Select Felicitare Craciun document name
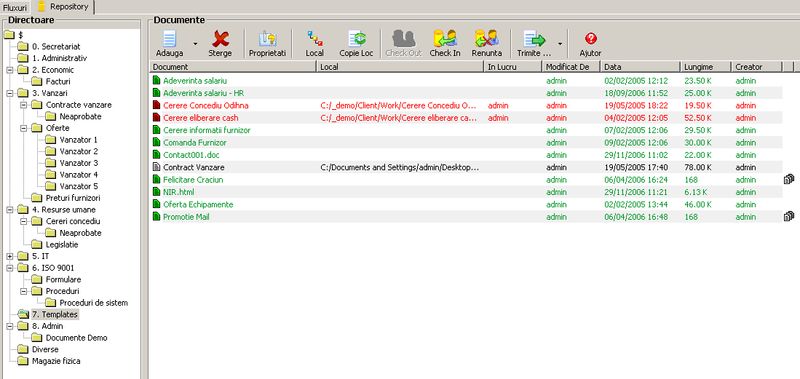Viewport: 800px width, 379px height. pos(193,180)
